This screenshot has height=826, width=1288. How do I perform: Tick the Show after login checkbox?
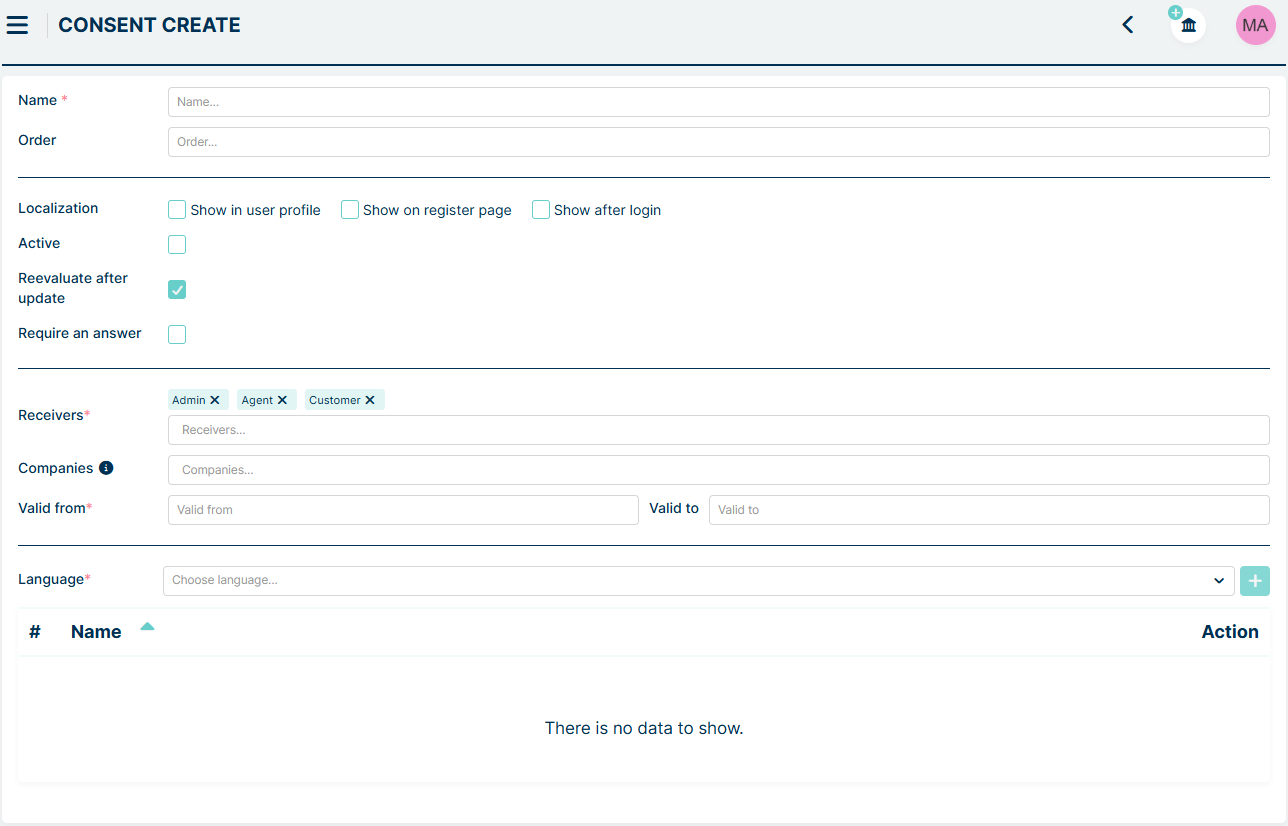click(541, 210)
